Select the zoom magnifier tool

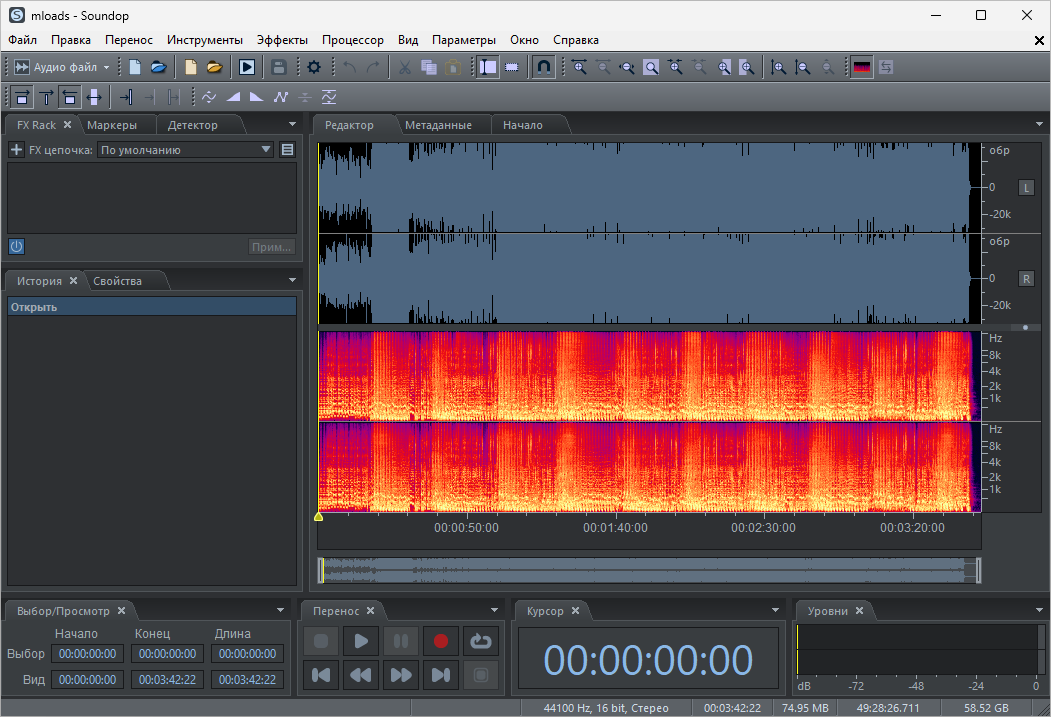[x=650, y=66]
